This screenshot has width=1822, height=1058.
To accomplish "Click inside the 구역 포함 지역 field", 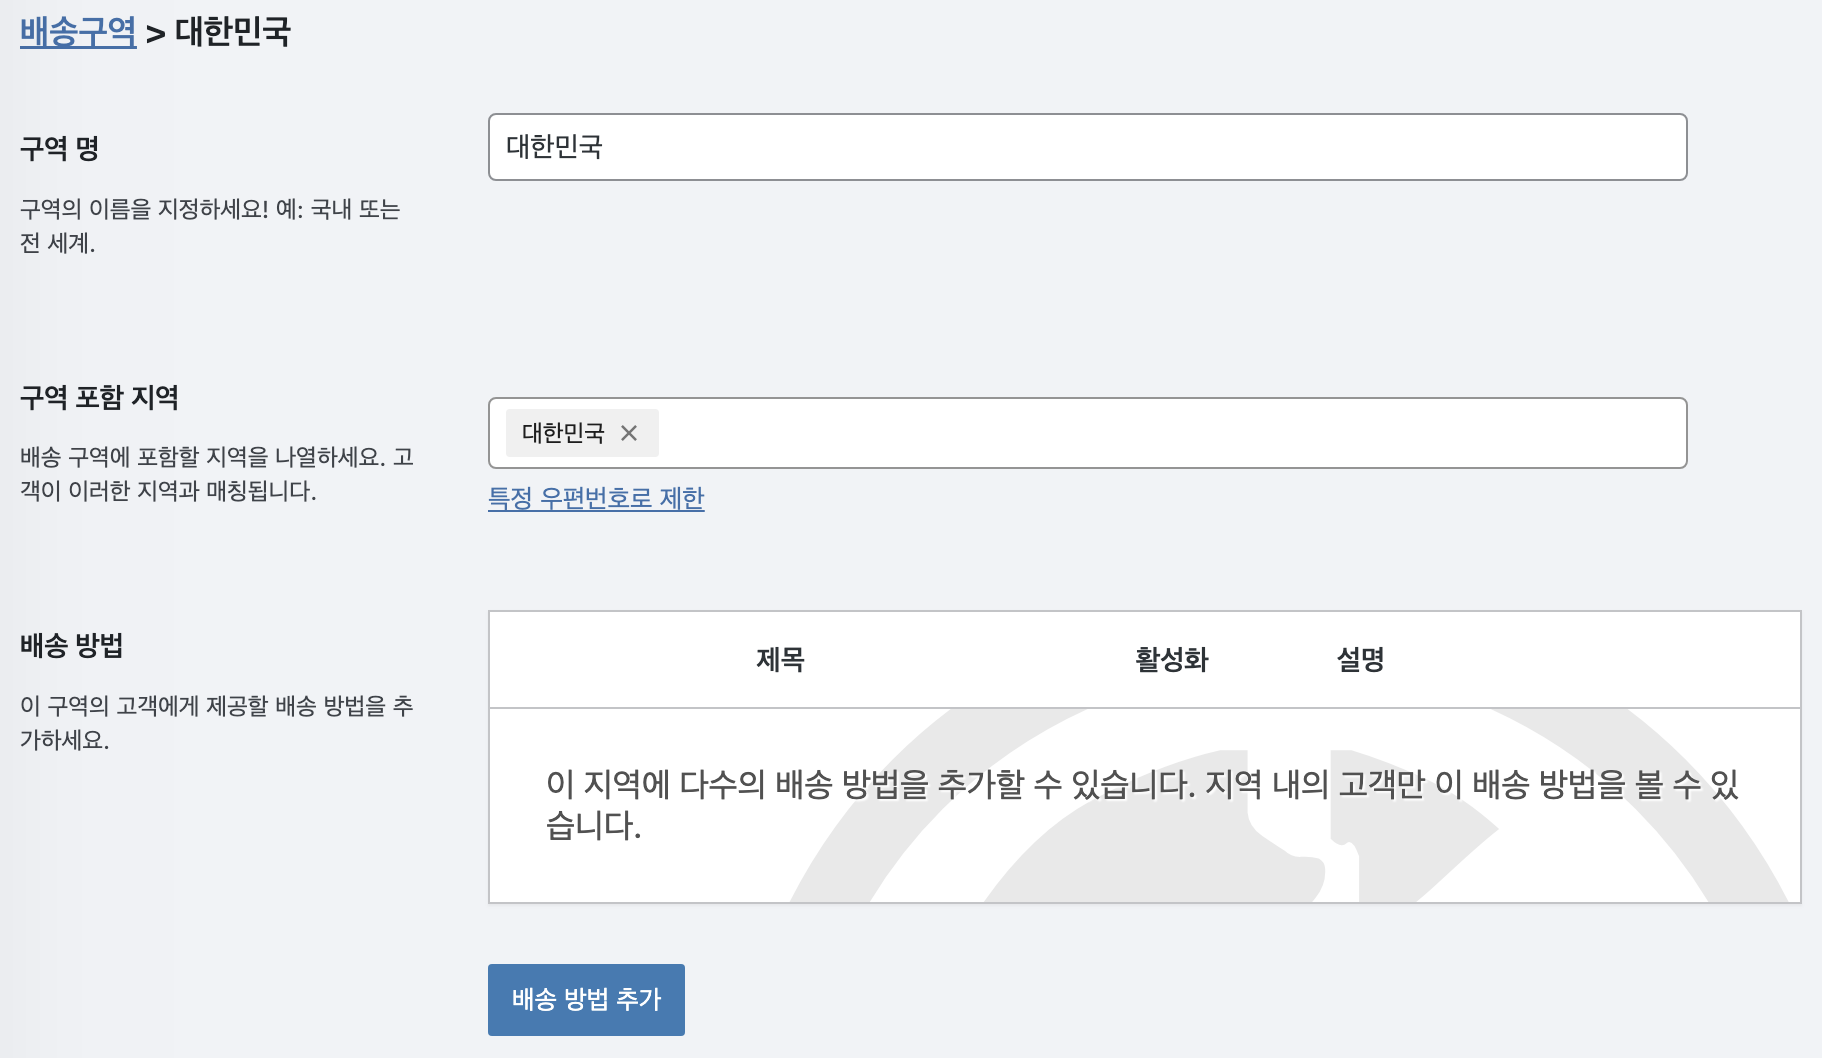I will (1087, 433).
